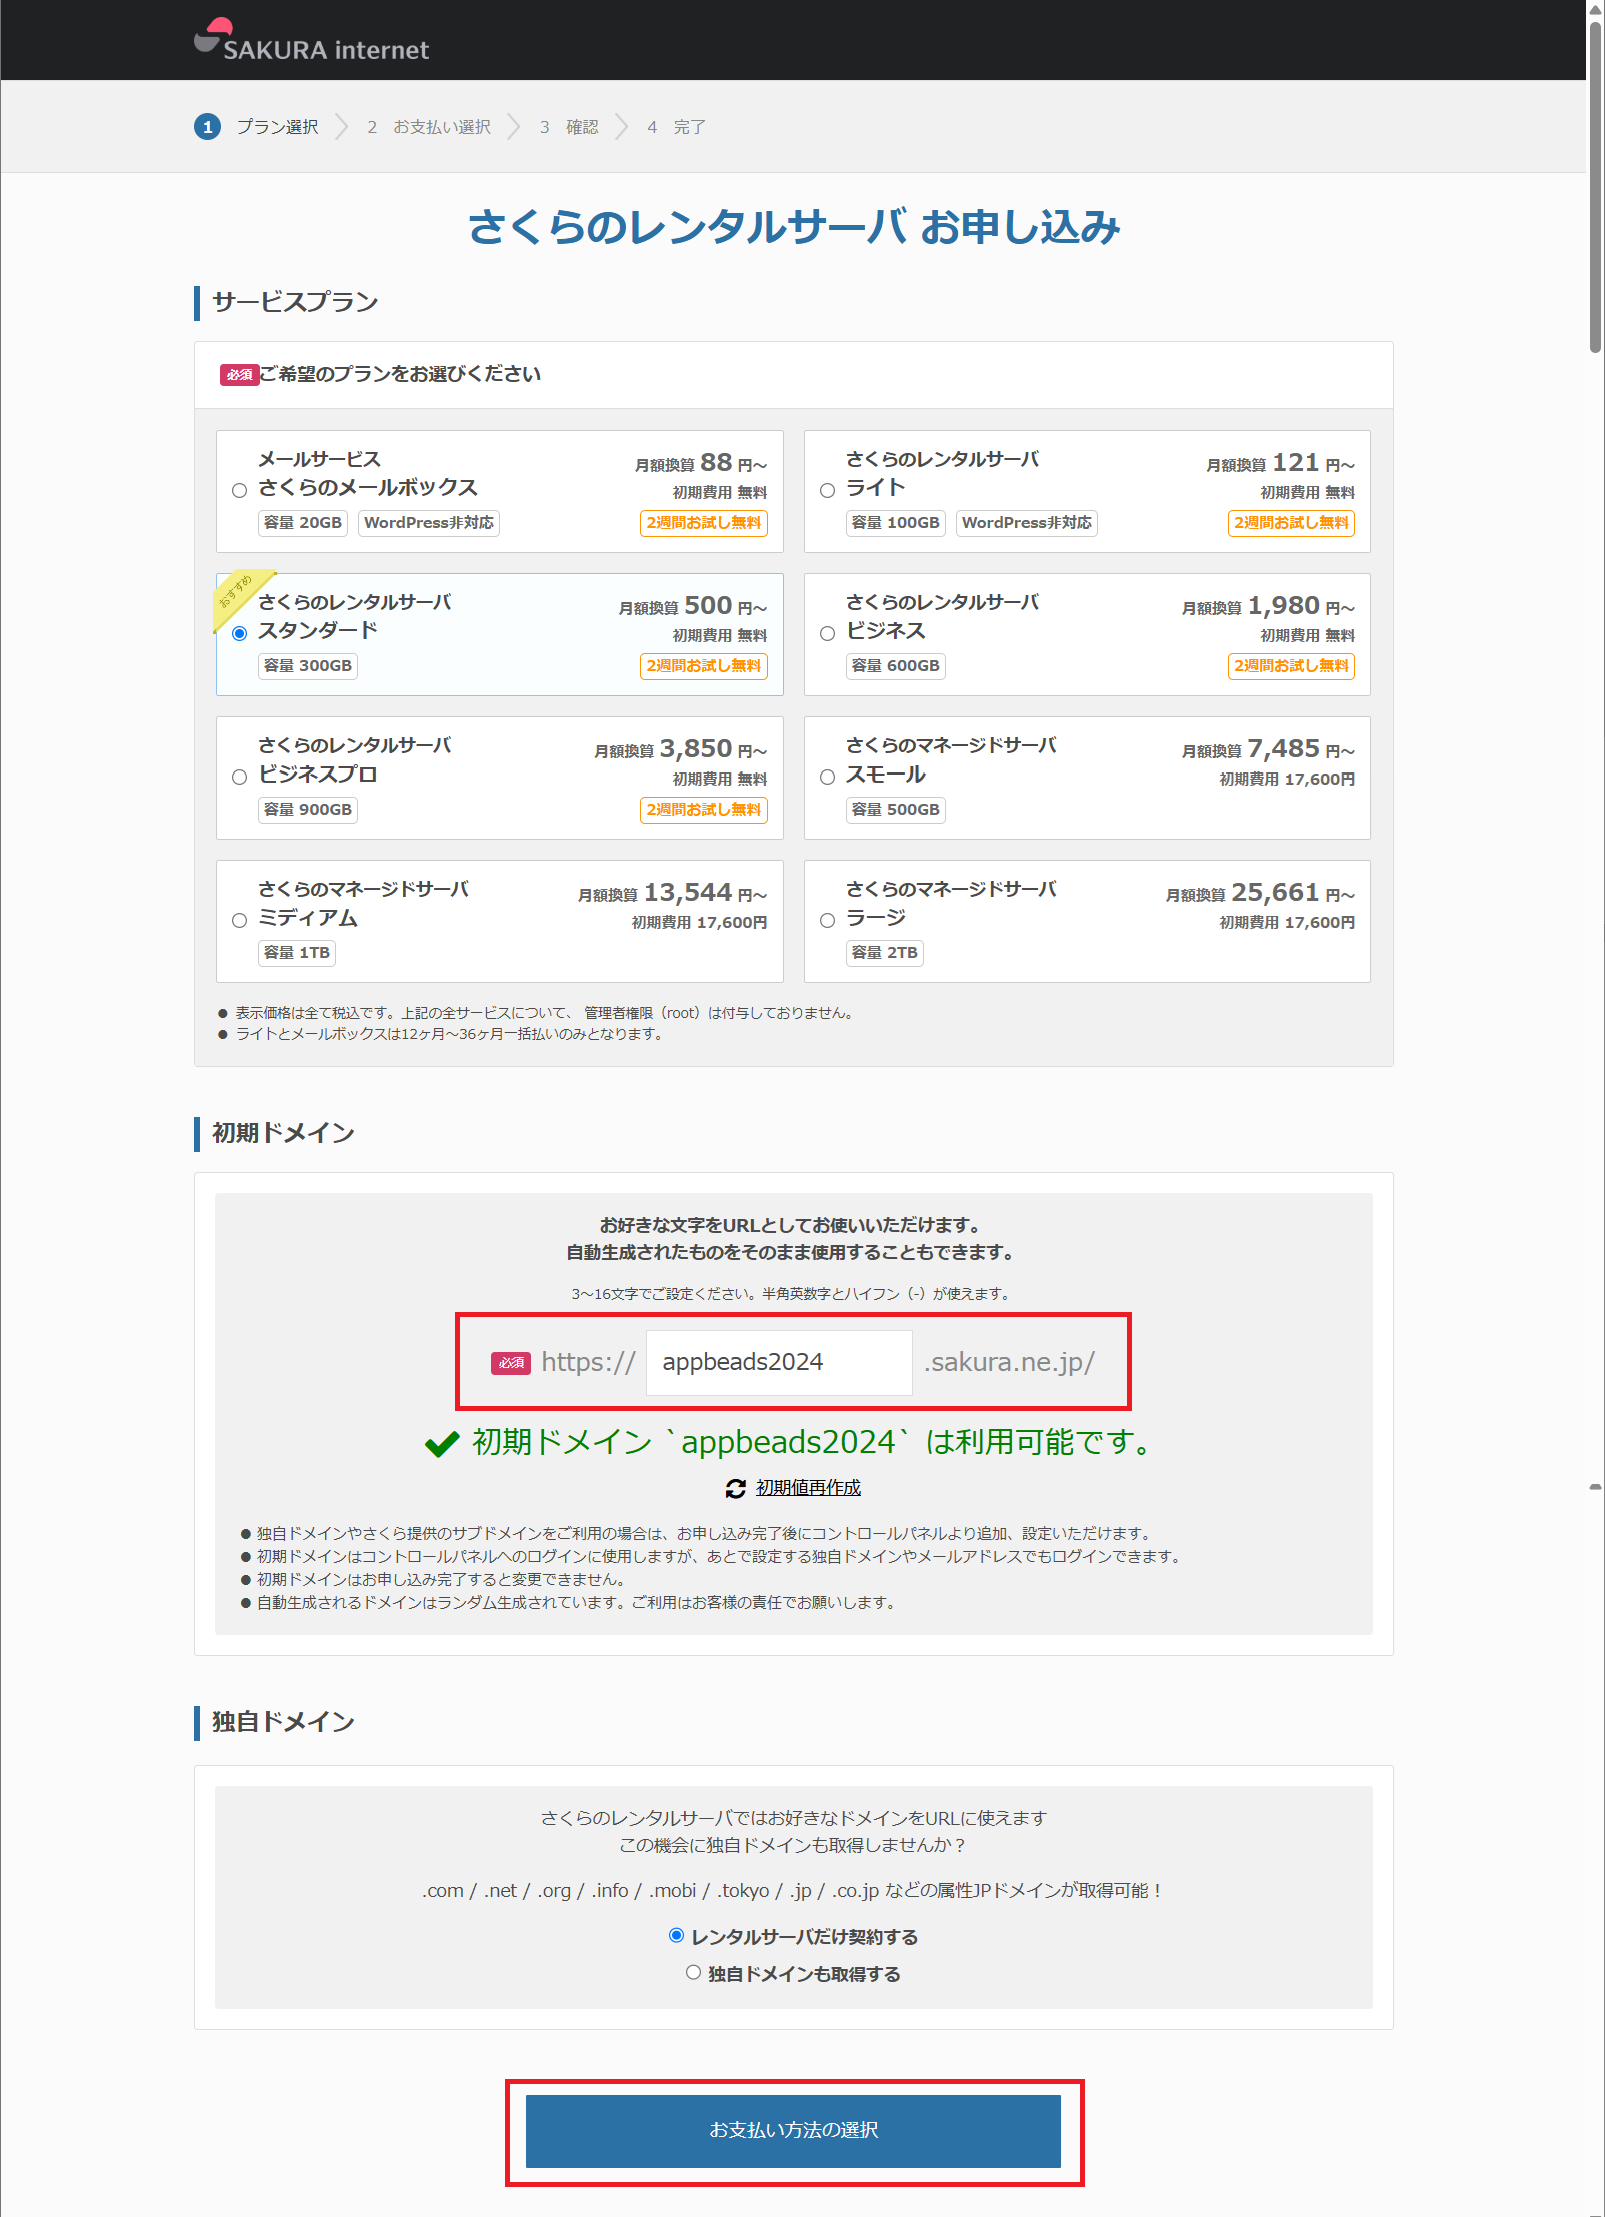This screenshot has width=1605, height=2217.
Task: Click the さくらのレンタルサーバ お申し込み heading
Action: (794, 227)
